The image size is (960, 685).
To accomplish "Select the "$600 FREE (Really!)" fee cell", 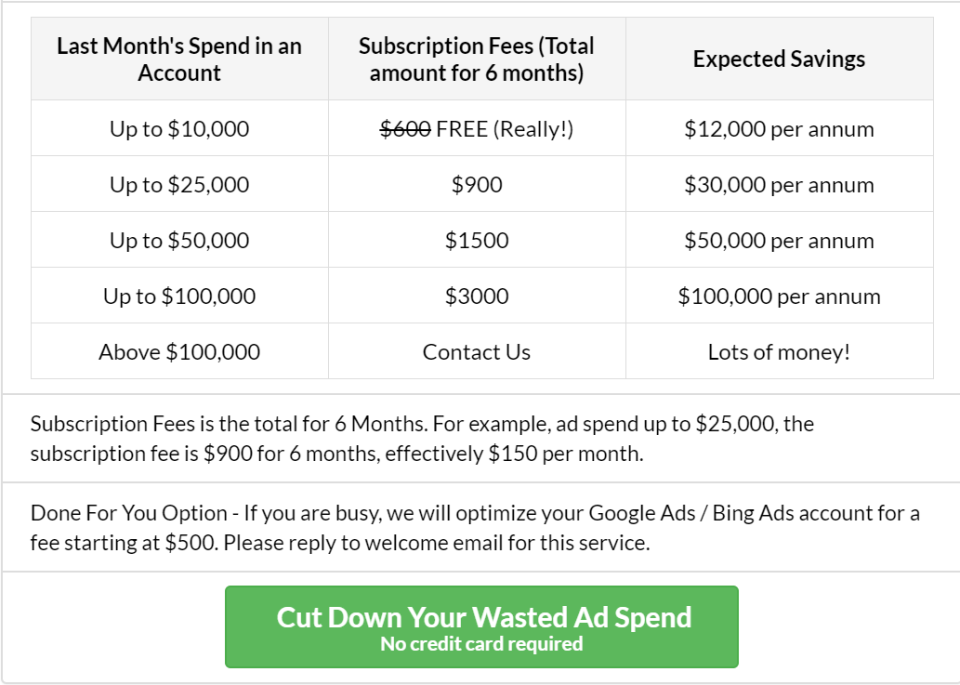I will [x=476, y=129].
